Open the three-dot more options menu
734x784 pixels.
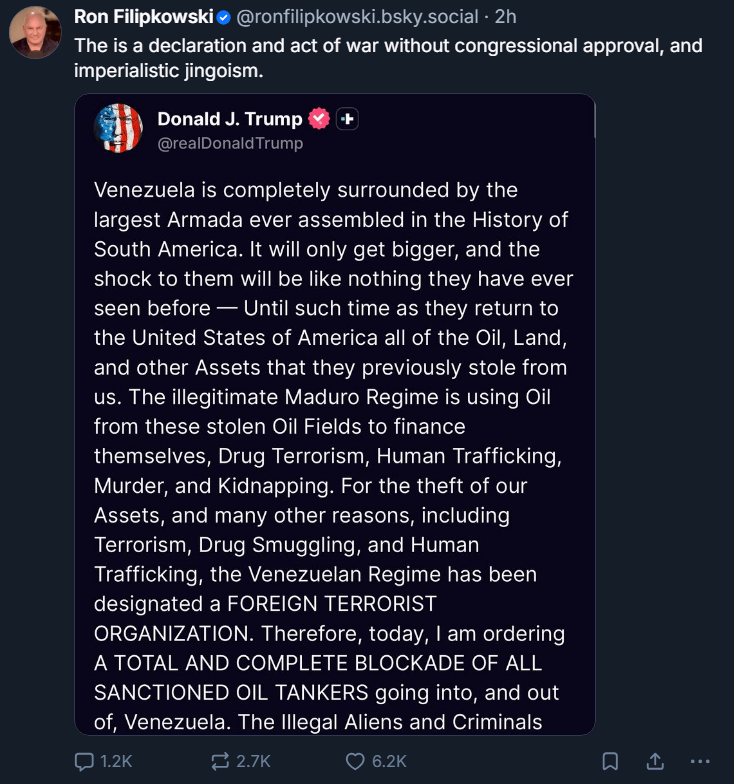click(700, 761)
